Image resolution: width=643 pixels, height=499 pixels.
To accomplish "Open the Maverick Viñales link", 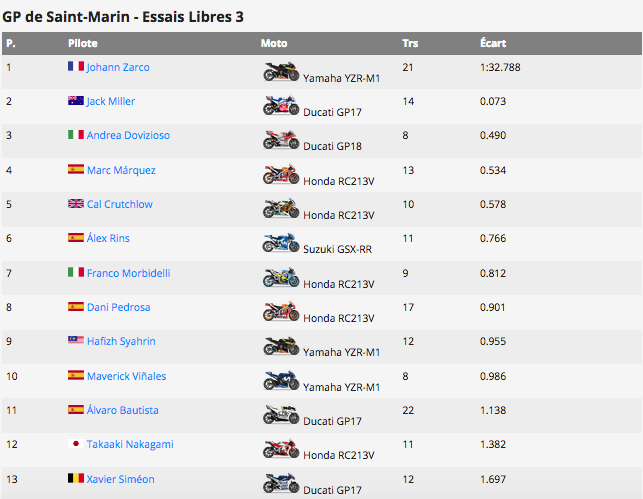I will coord(126,376).
